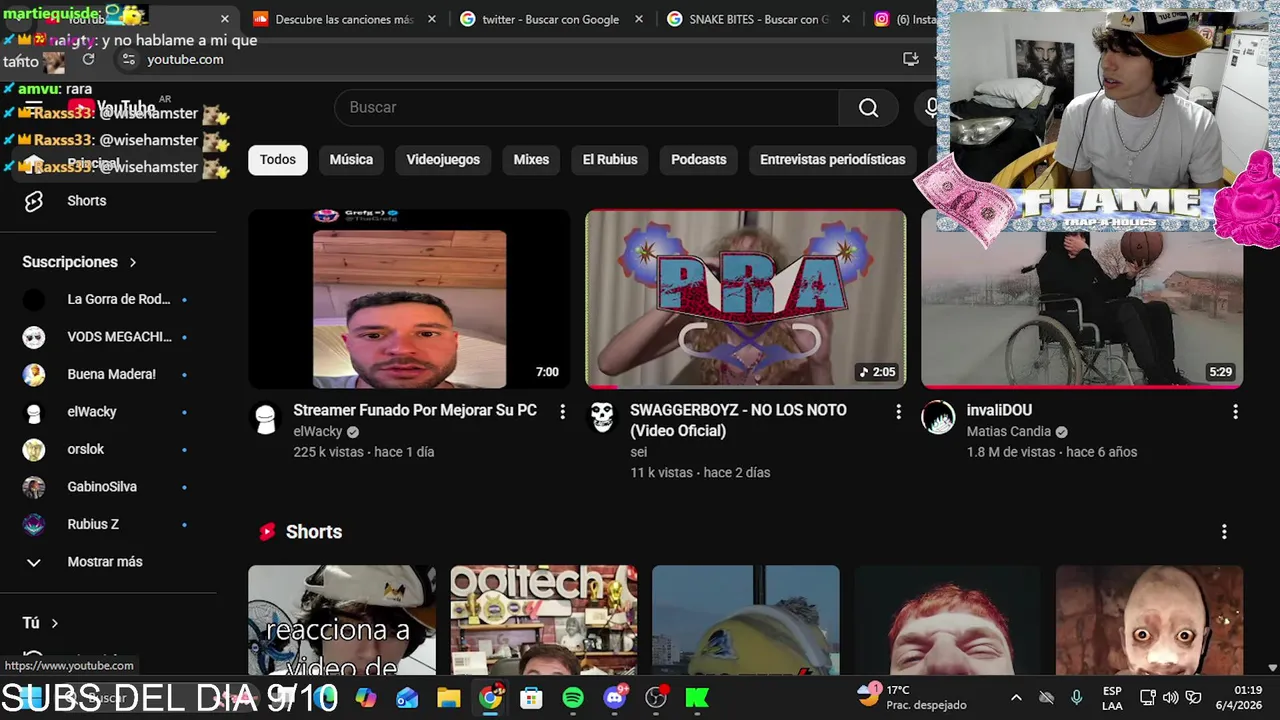Click the sei channel avatar beside SWAGGERBOYZ video
Viewport: 1280px width, 720px height.
point(602,418)
